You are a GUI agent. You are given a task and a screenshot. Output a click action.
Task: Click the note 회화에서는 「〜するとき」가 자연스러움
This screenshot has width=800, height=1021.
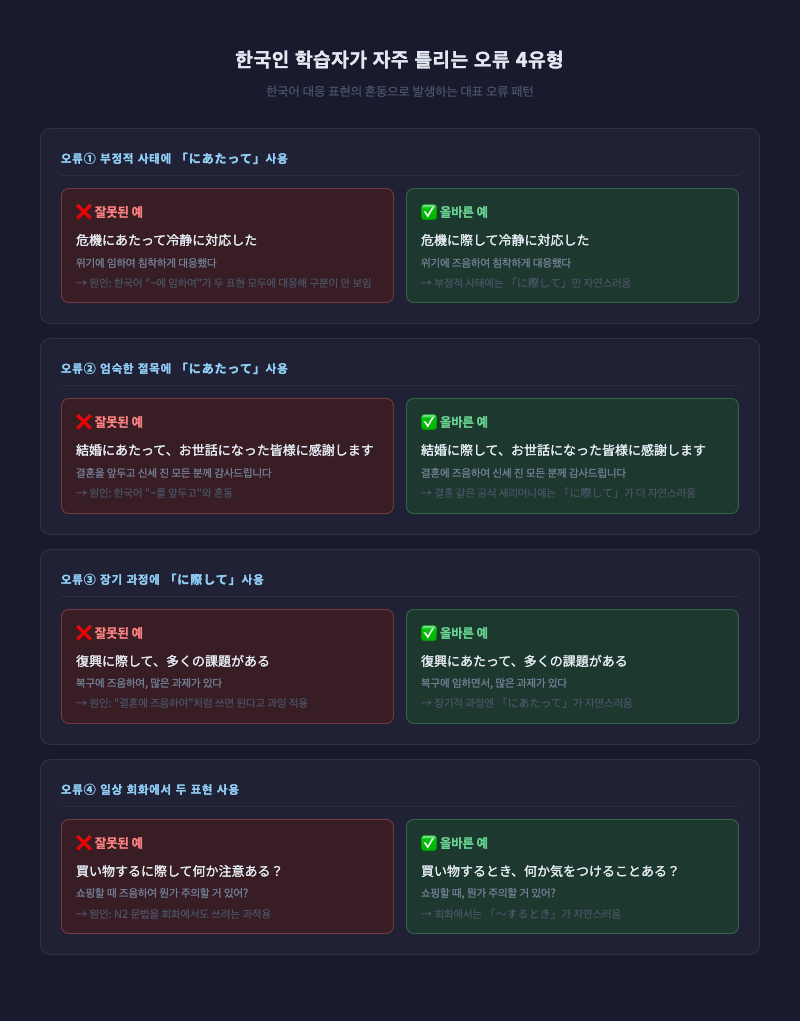[x=521, y=914]
